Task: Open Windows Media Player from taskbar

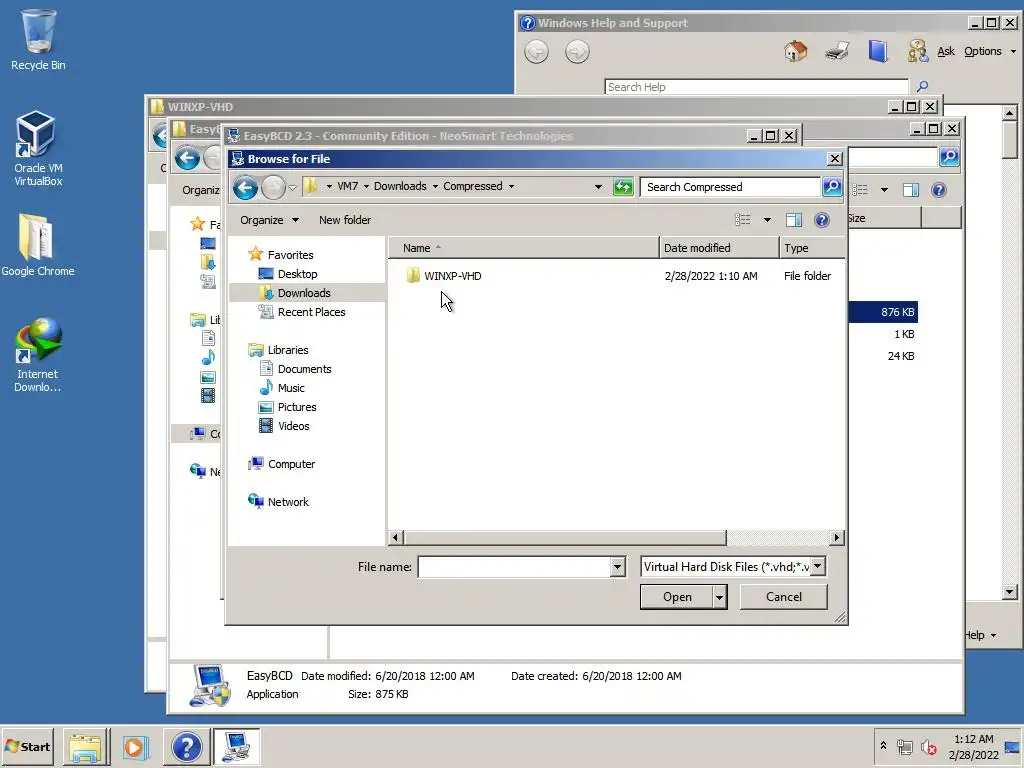Action: 136,747
